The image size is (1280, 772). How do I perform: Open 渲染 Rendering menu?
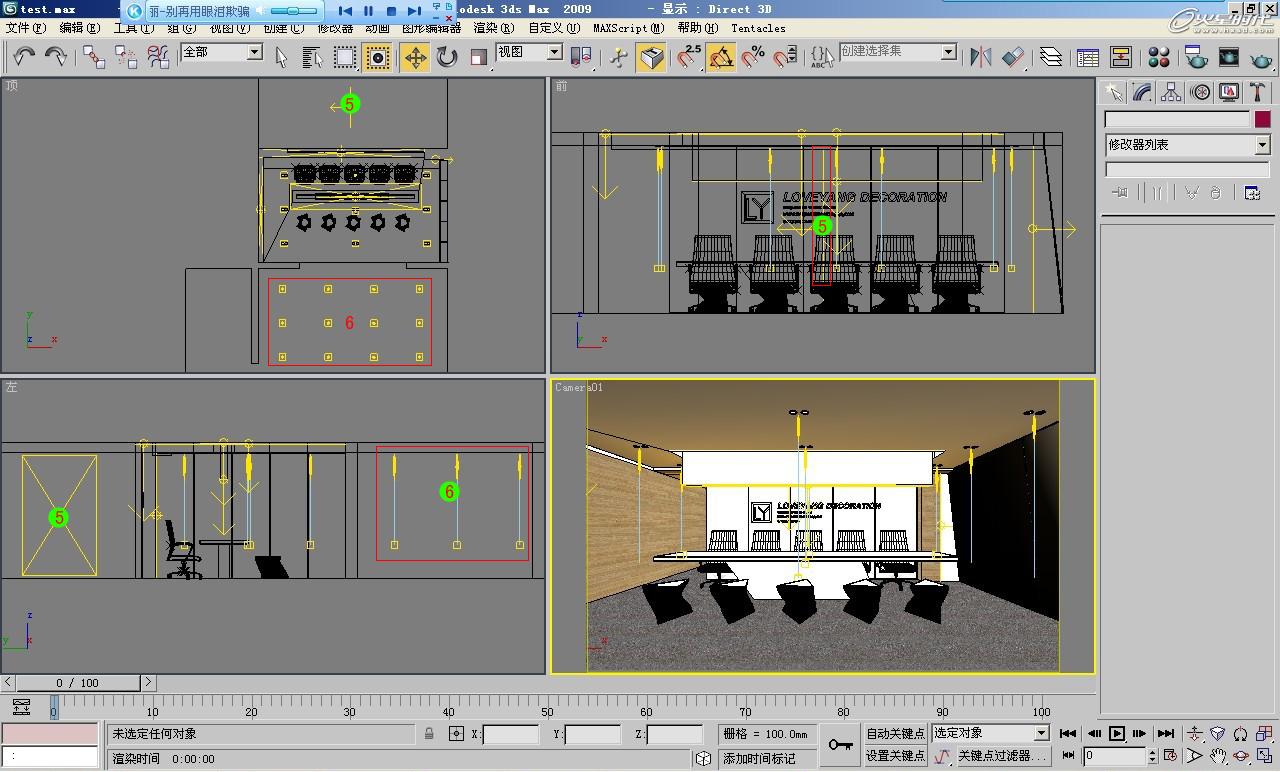coord(493,28)
